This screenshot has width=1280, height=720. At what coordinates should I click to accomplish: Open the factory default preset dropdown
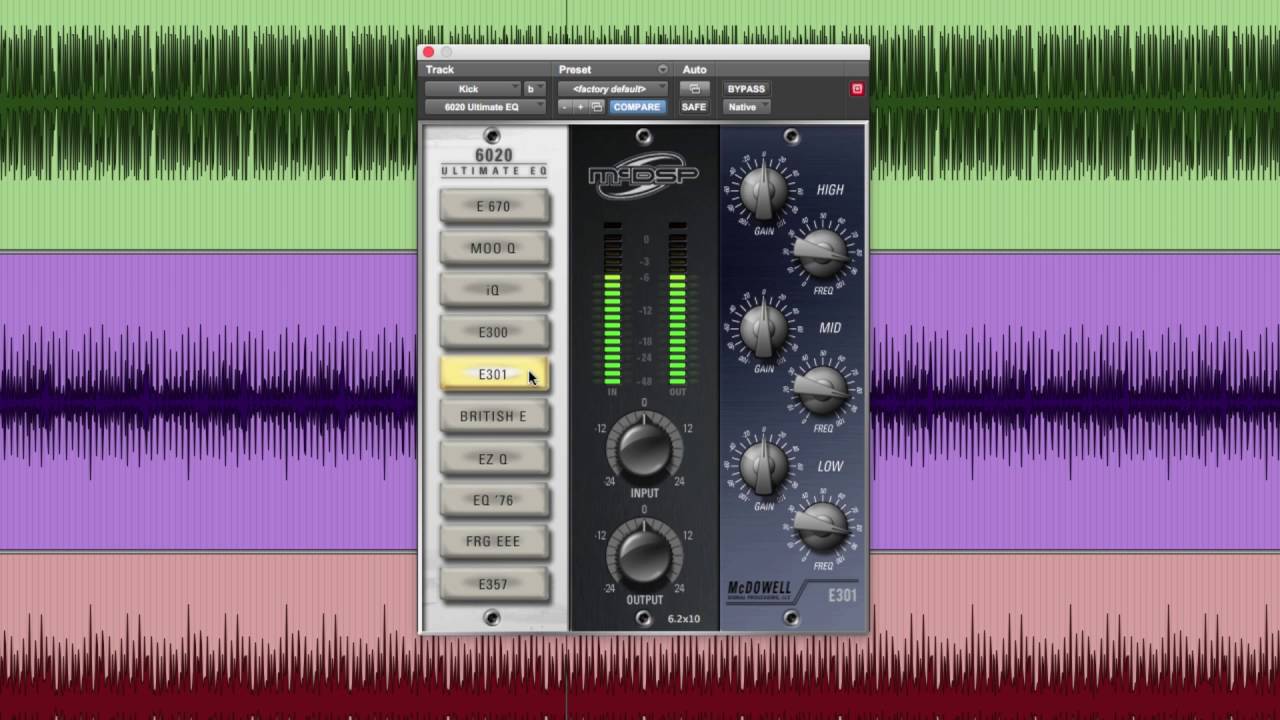612,89
